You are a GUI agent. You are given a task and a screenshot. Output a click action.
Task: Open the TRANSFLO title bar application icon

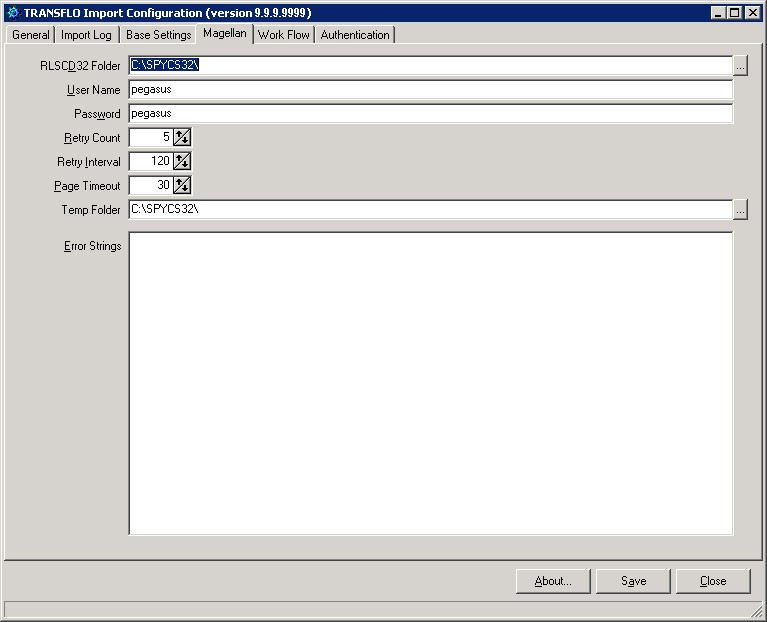point(13,13)
